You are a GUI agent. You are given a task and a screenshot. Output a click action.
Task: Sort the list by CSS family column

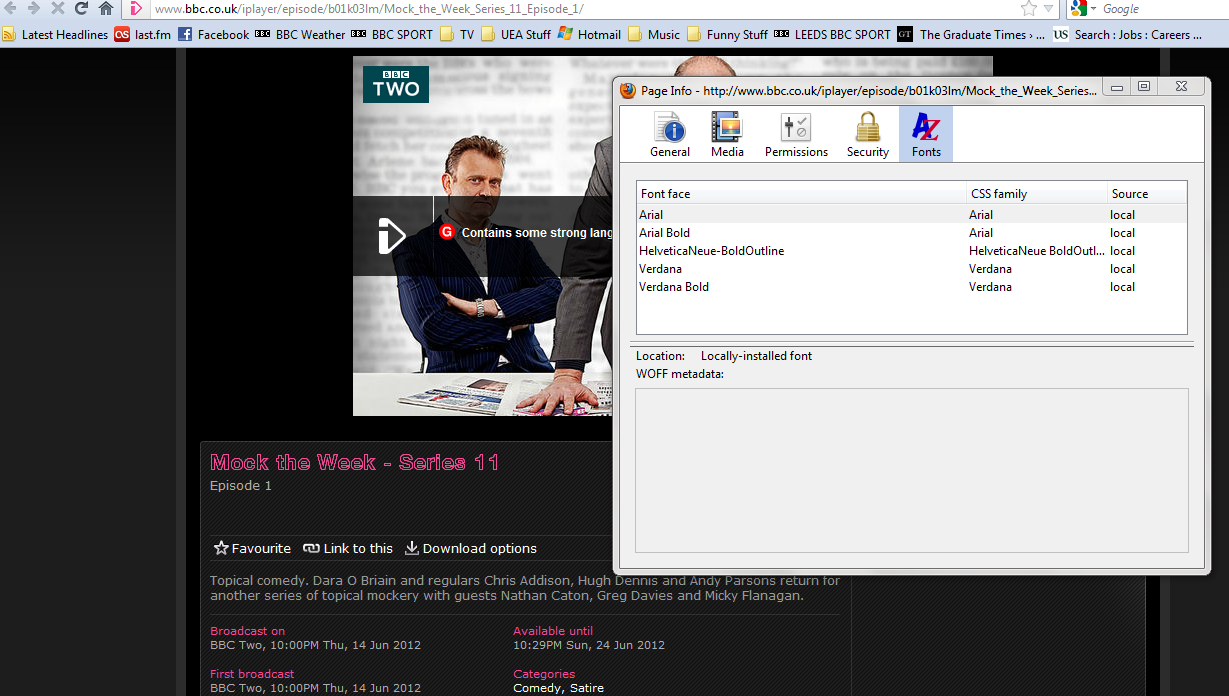pos(1037,194)
